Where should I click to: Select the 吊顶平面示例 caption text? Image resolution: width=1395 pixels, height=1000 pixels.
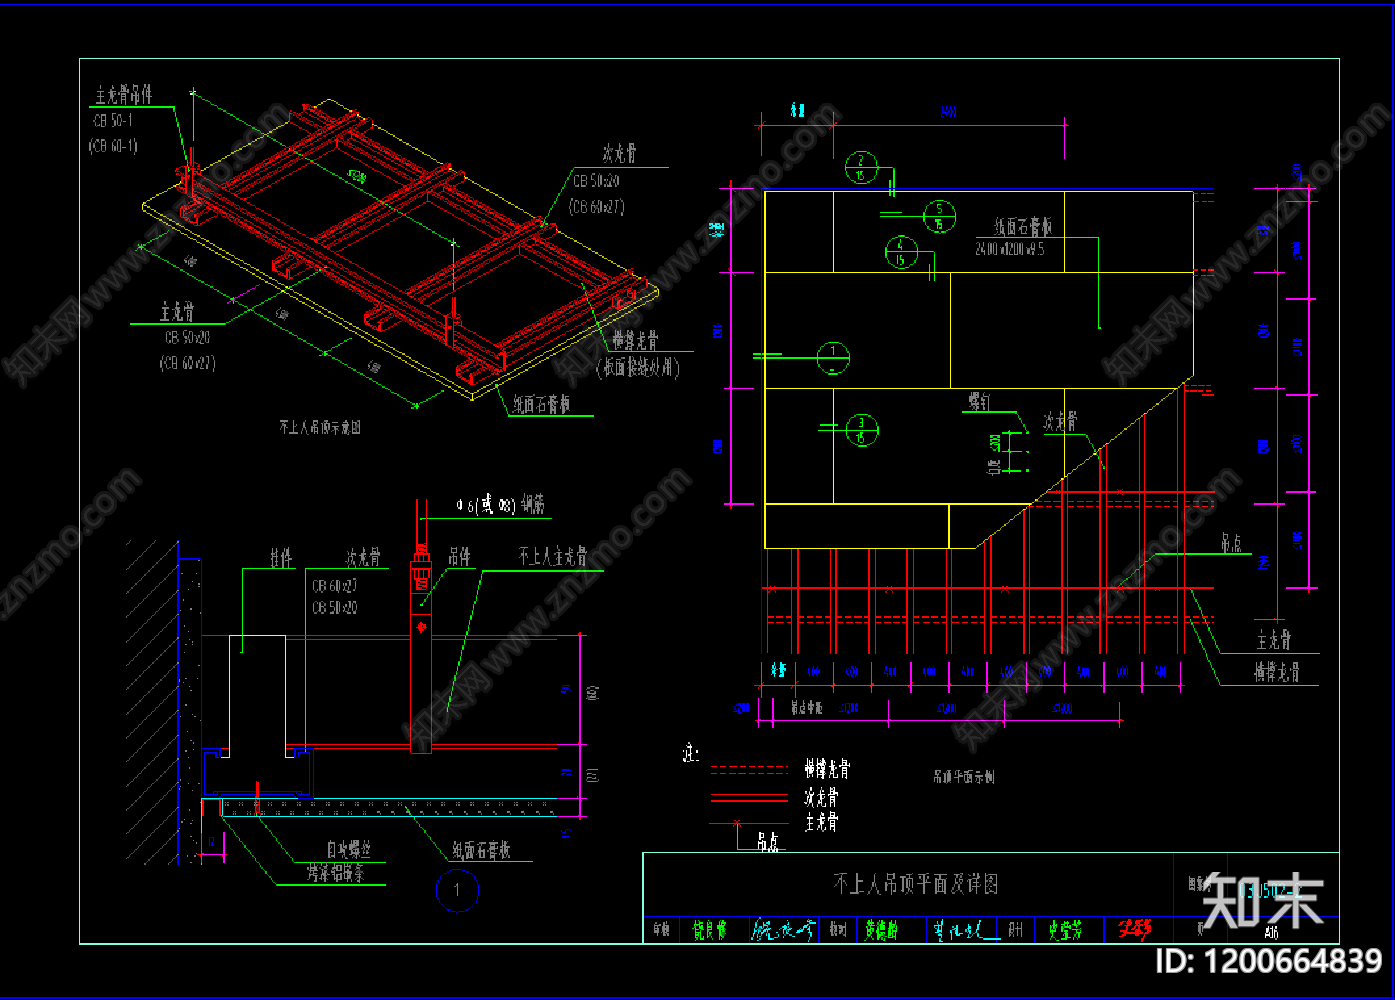click(x=963, y=776)
